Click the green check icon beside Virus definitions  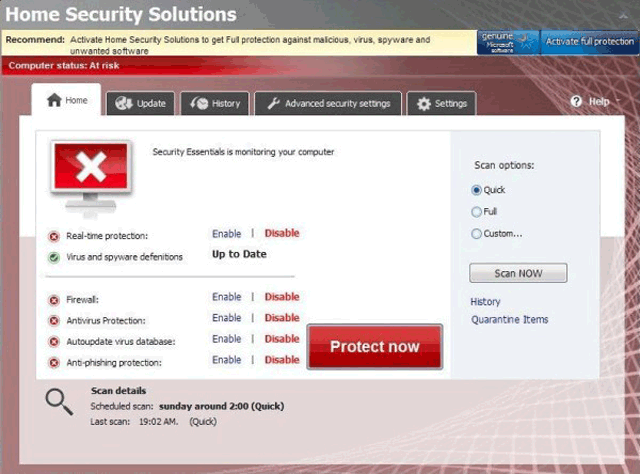(54, 257)
